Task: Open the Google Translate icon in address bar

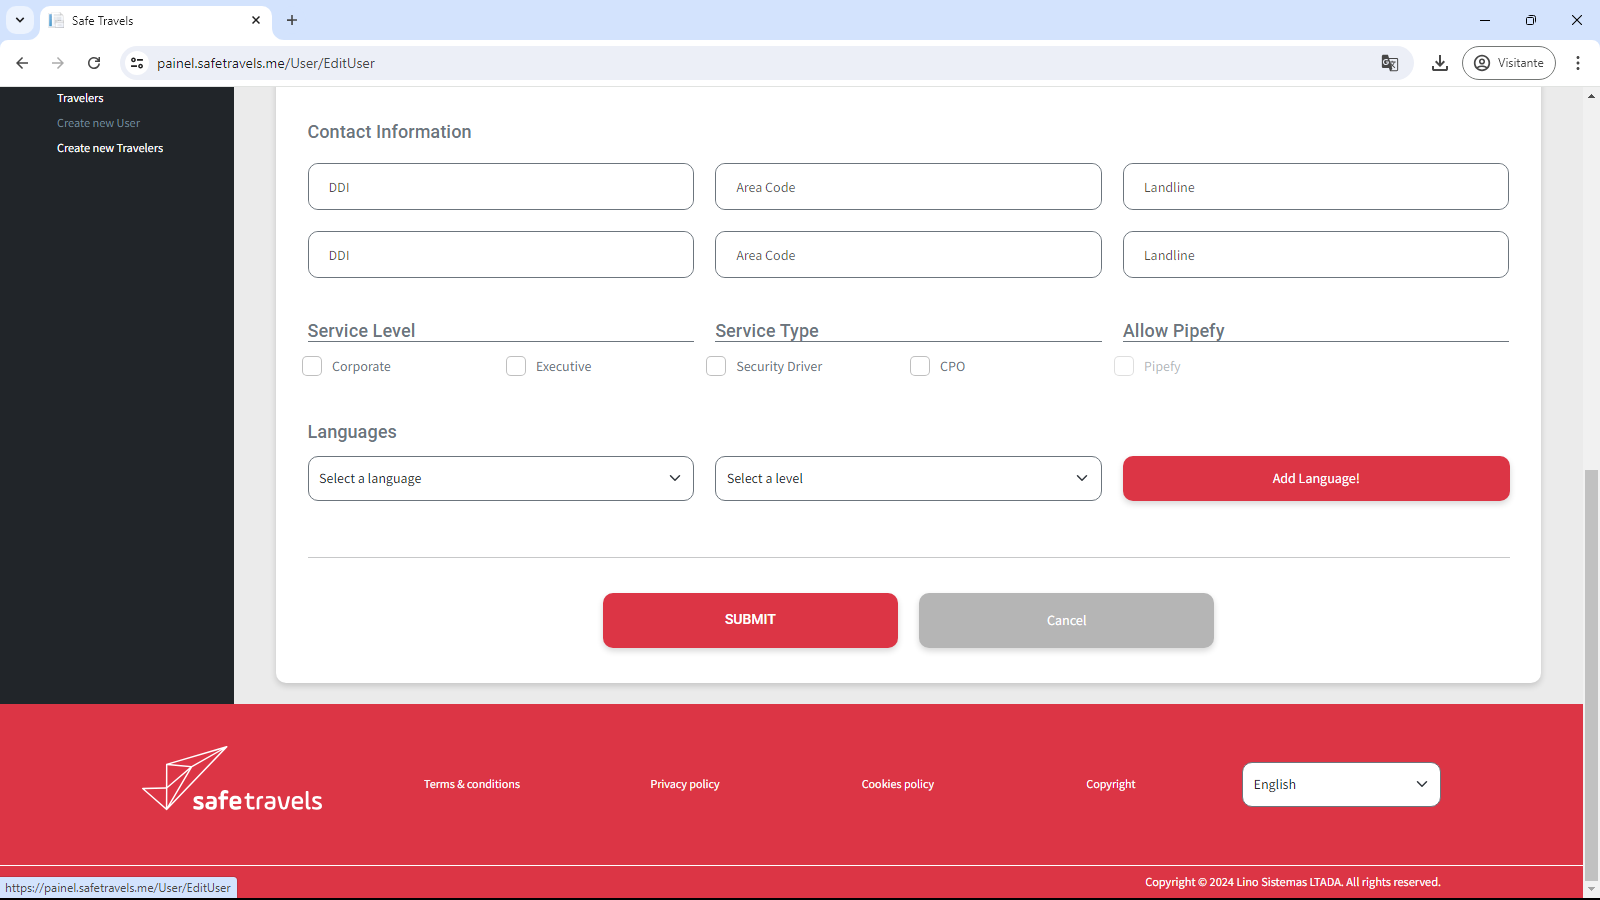Action: coord(1389,63)
